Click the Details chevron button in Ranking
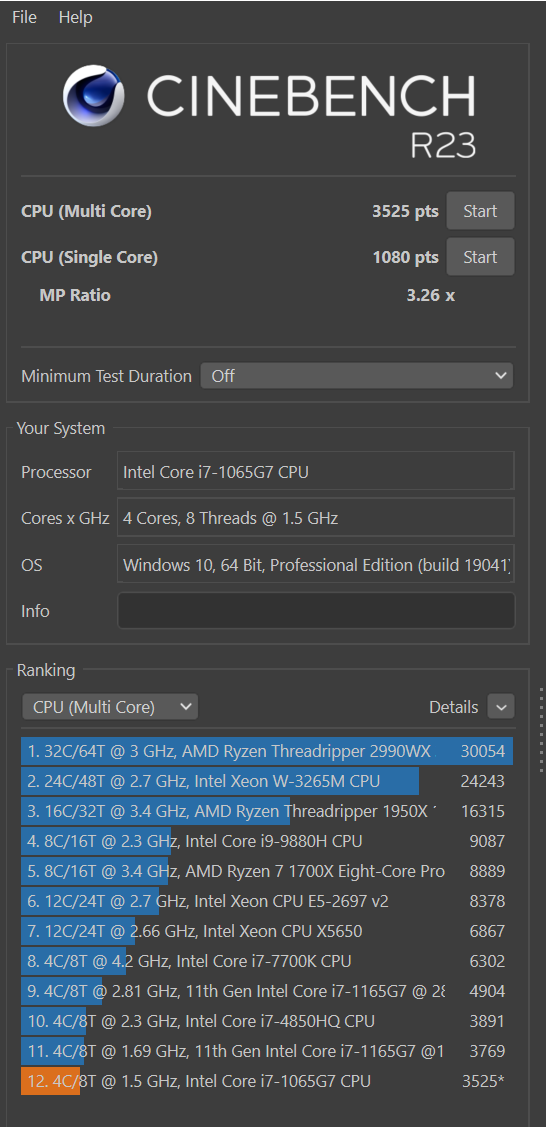This screenshot has height=1127, width=546. [x=501, y=707]
